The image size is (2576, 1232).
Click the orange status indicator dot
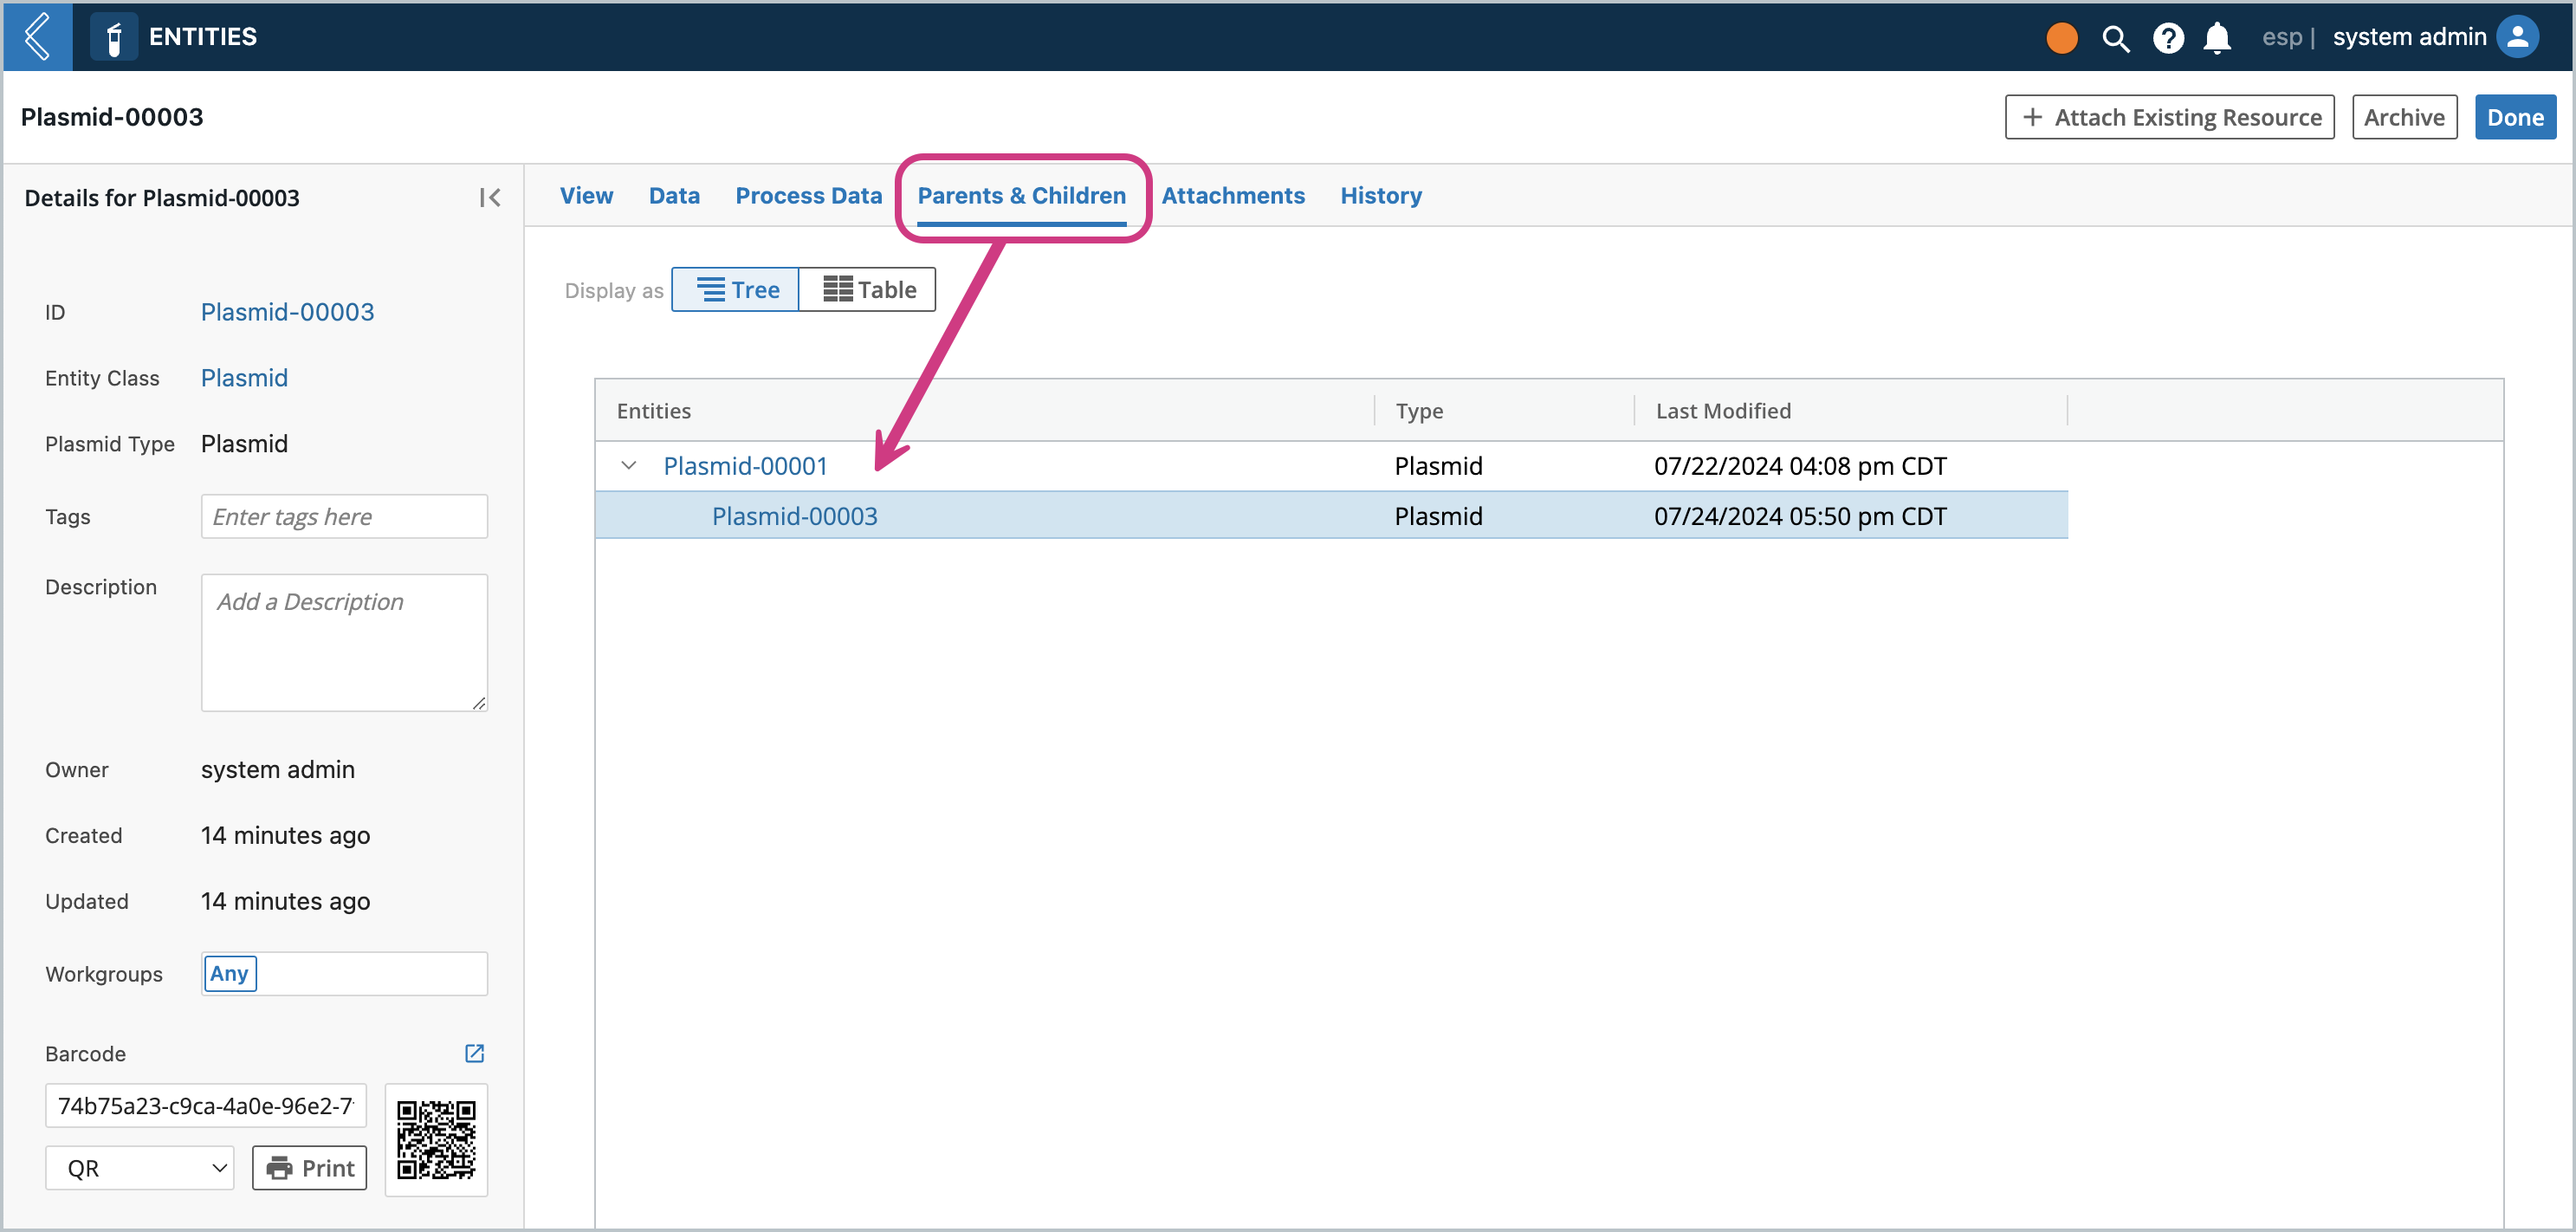2065,36
